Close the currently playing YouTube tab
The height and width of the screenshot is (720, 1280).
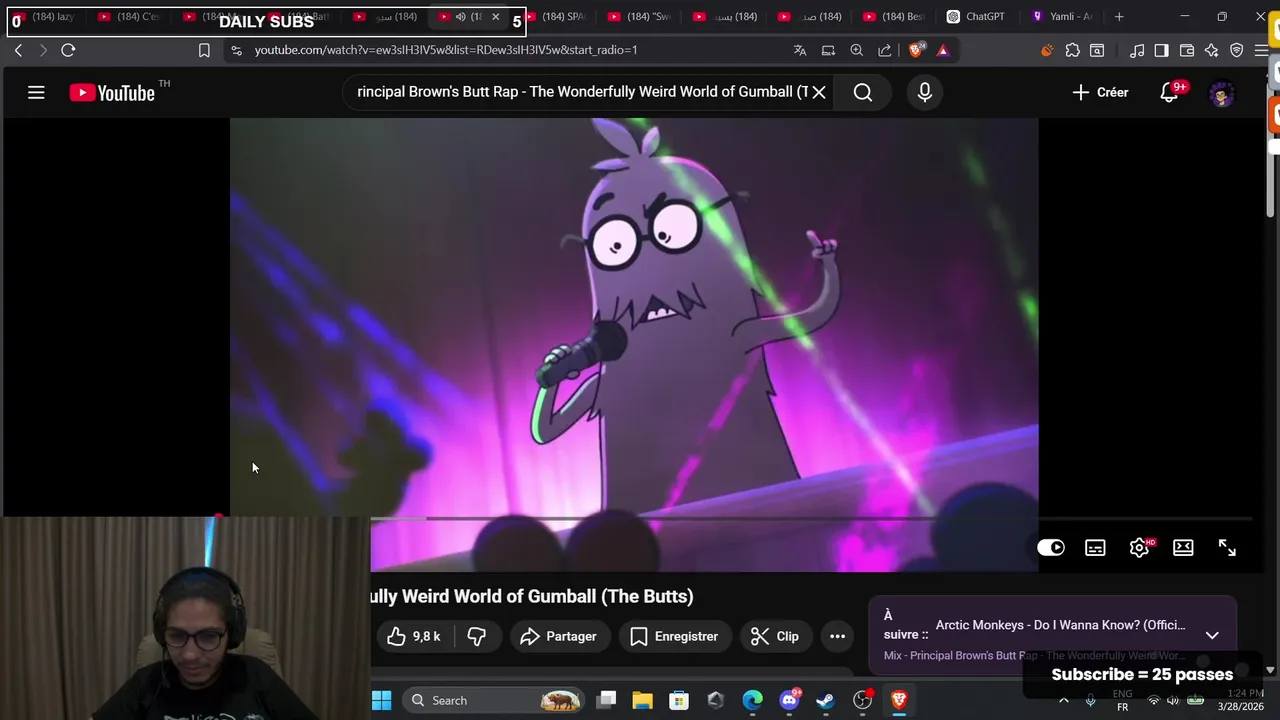pyautogui.click(x=495, y=16)
